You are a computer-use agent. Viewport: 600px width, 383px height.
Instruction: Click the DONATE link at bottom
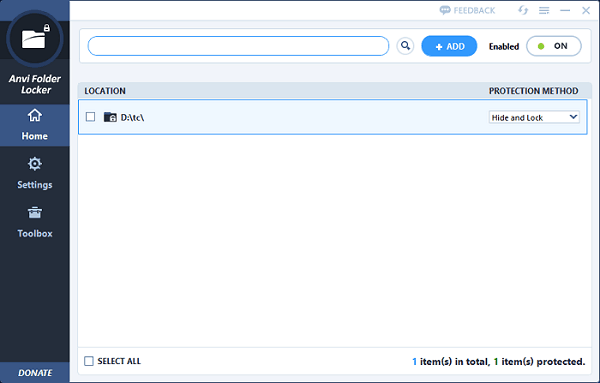35,373
